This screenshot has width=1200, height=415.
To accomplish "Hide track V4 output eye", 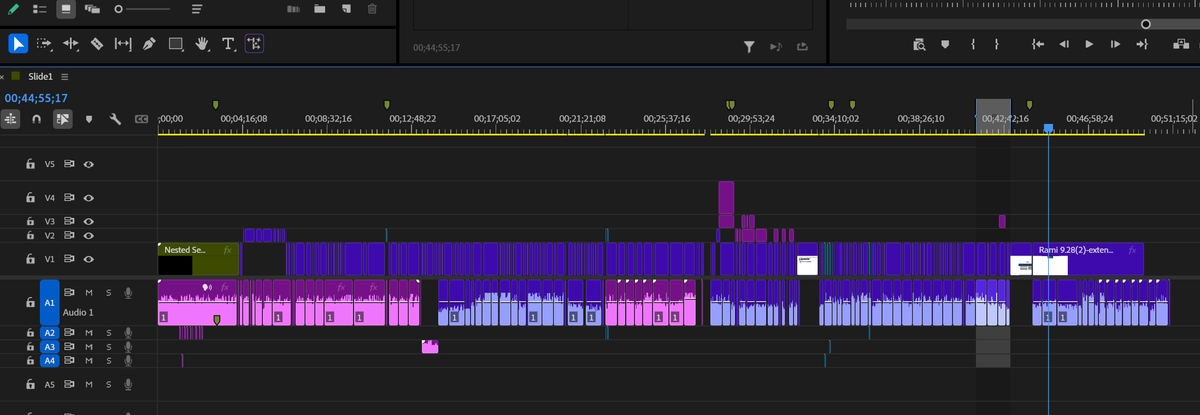I will tap(88, 198).
